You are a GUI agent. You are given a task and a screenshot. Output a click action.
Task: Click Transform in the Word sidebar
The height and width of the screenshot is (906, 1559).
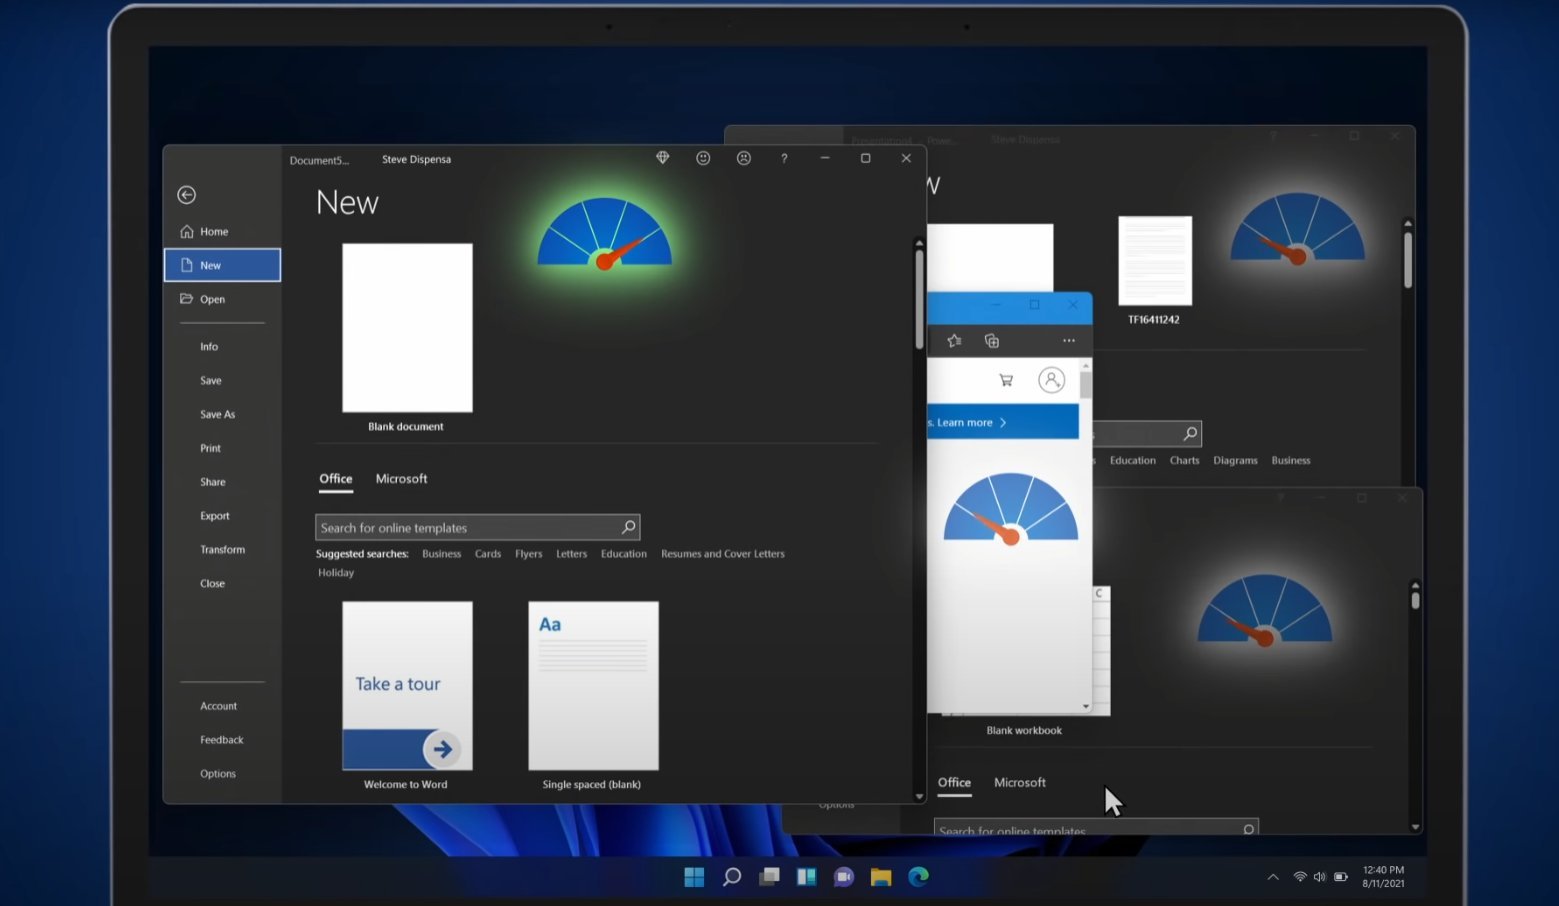tap(222, 550)
